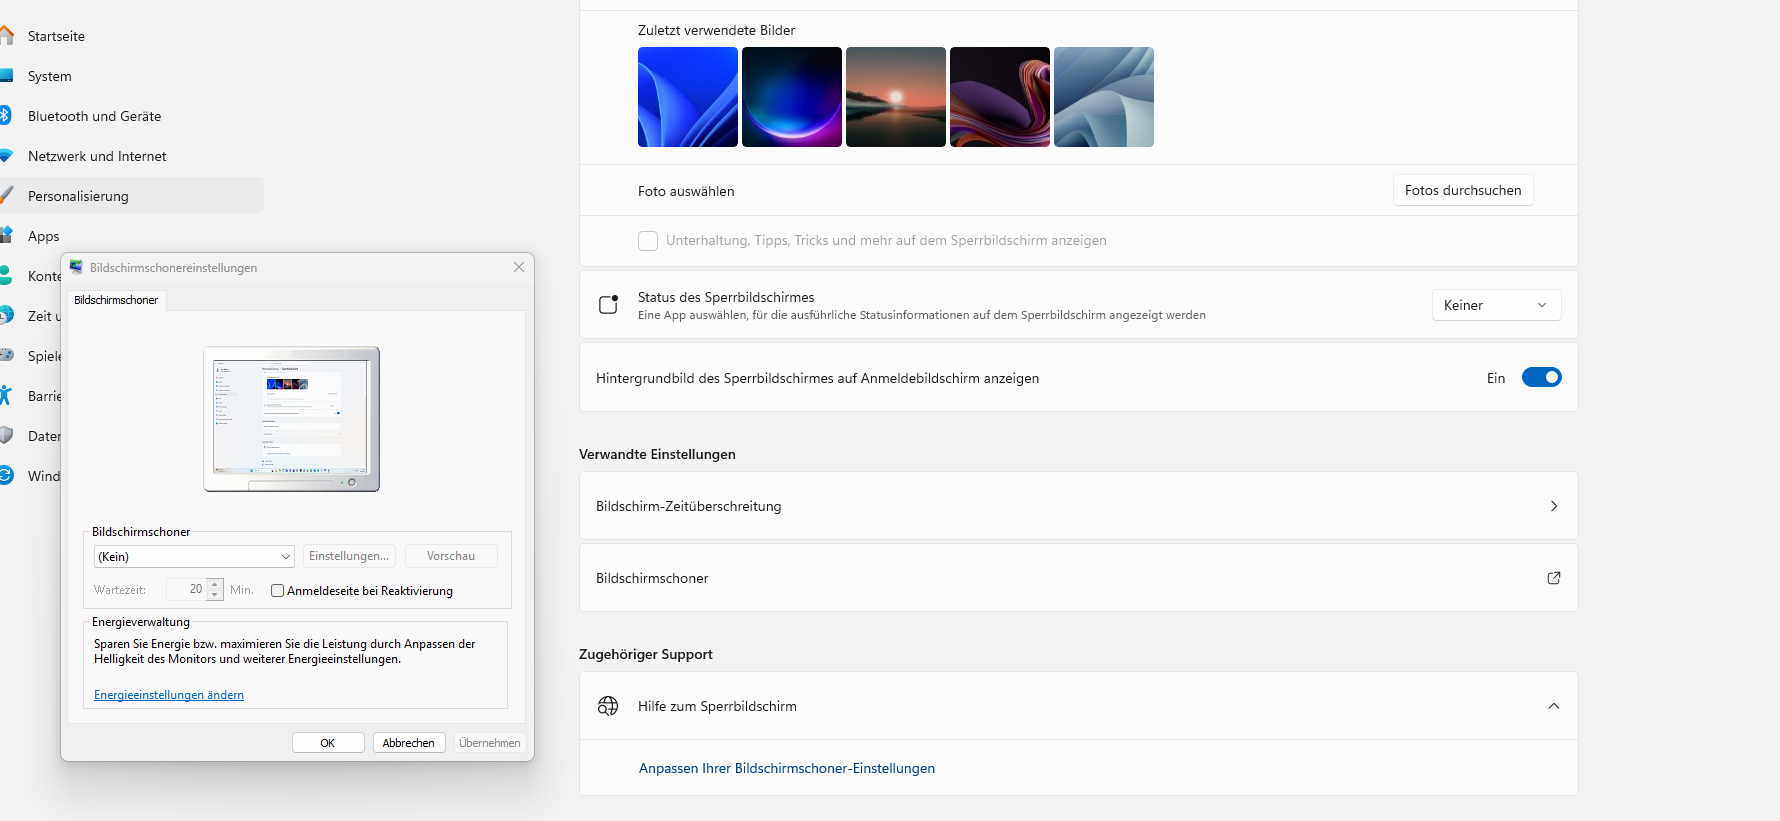Open Energieeinstellungen ändern link
This screenshot has width=1780, height=821.
[x=169, y=695]
